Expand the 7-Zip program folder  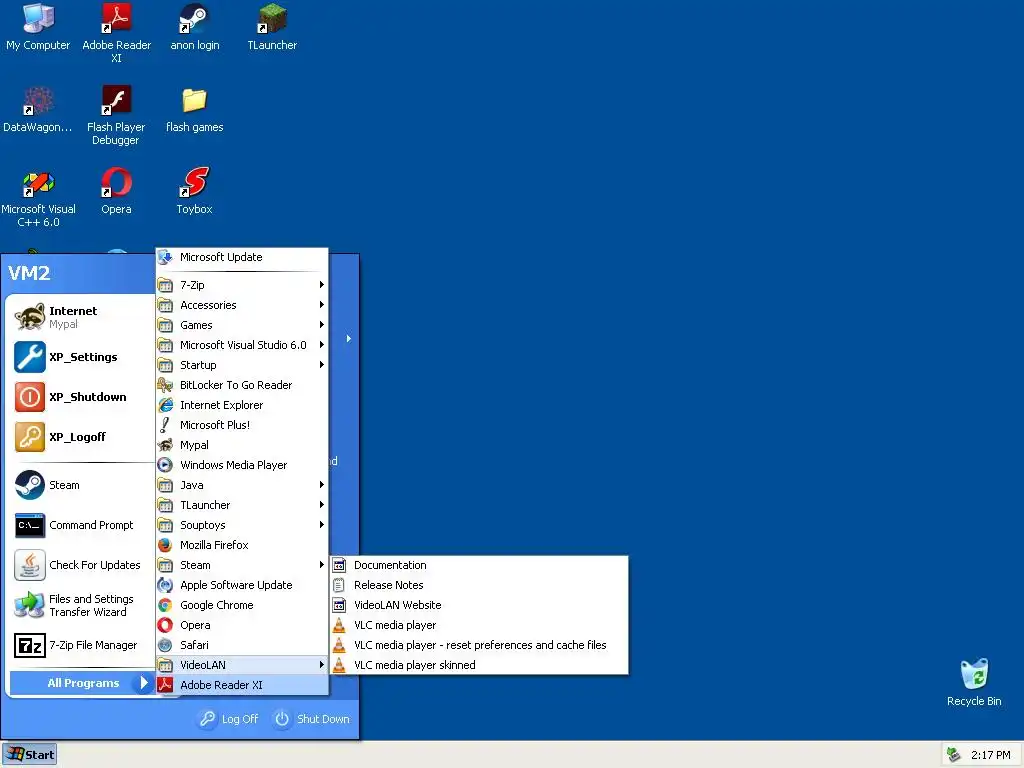pos(242,285)
